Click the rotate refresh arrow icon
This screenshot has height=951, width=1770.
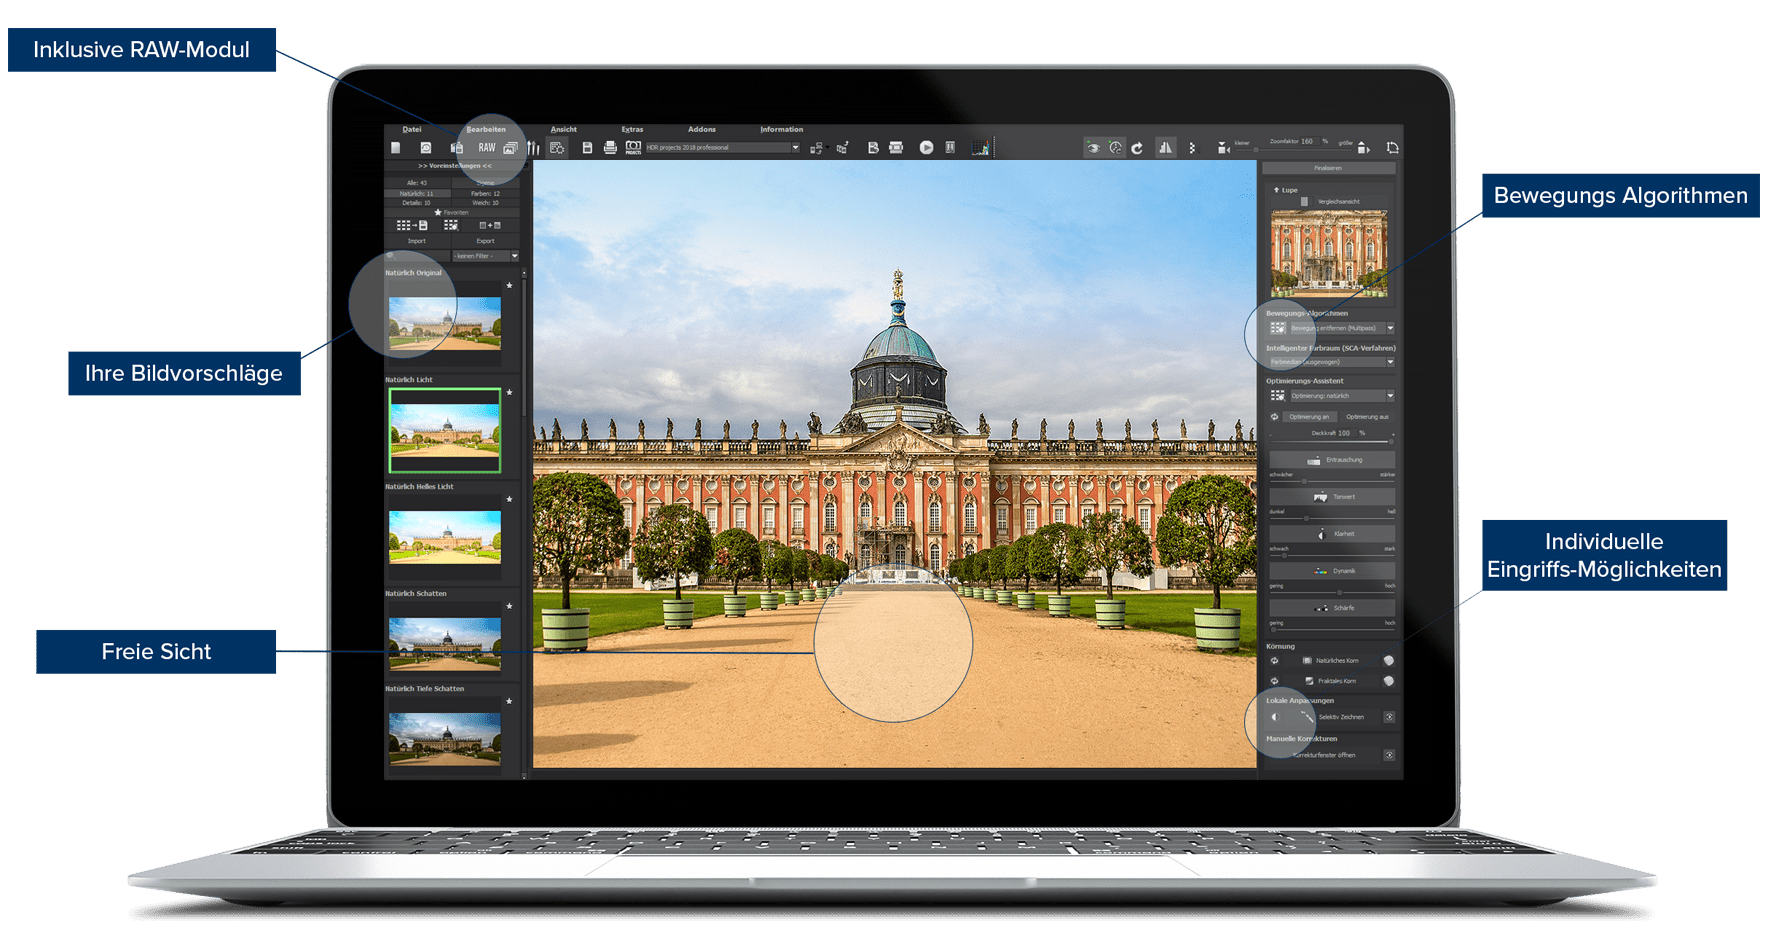[1137, 148]
